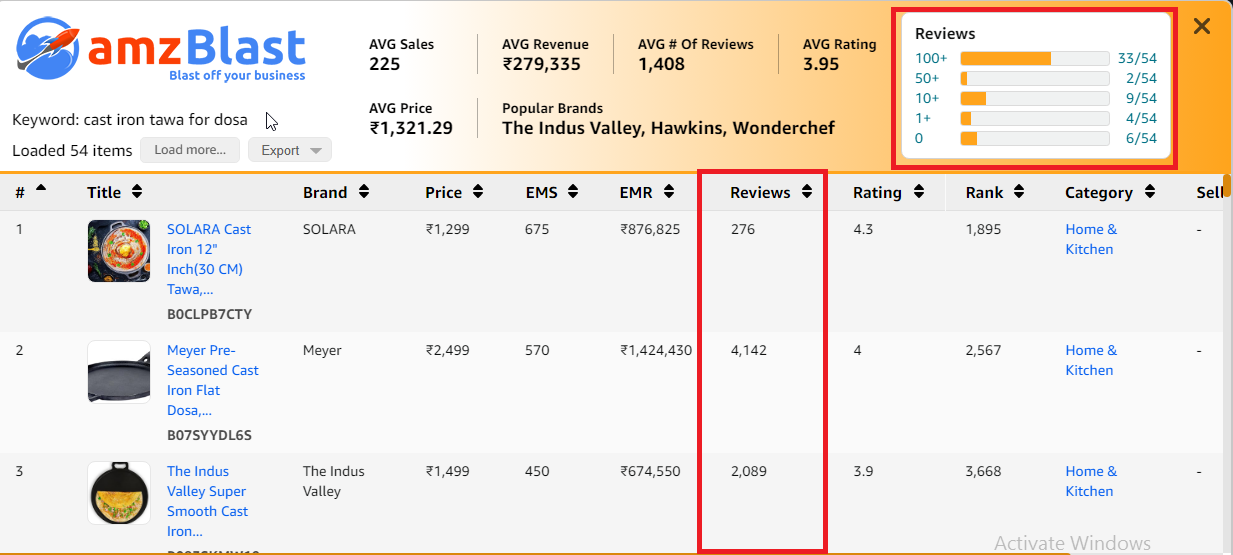1233x555 pixels.
Task: Sort table by Category column
Action: pyautogui.click(x=1150, y=192)
